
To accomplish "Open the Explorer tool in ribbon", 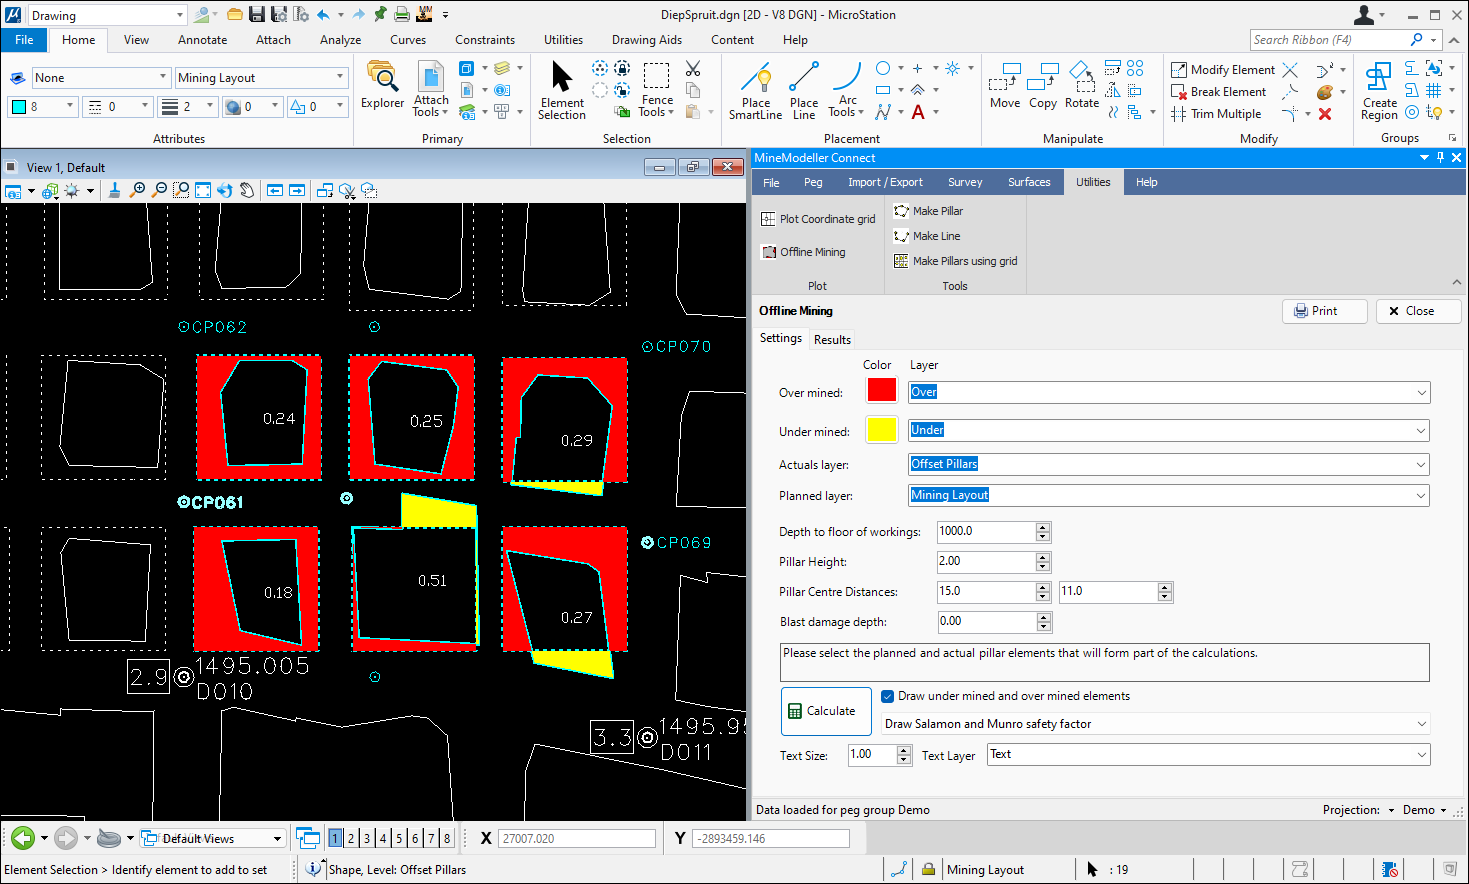I will tap(382, 80).
